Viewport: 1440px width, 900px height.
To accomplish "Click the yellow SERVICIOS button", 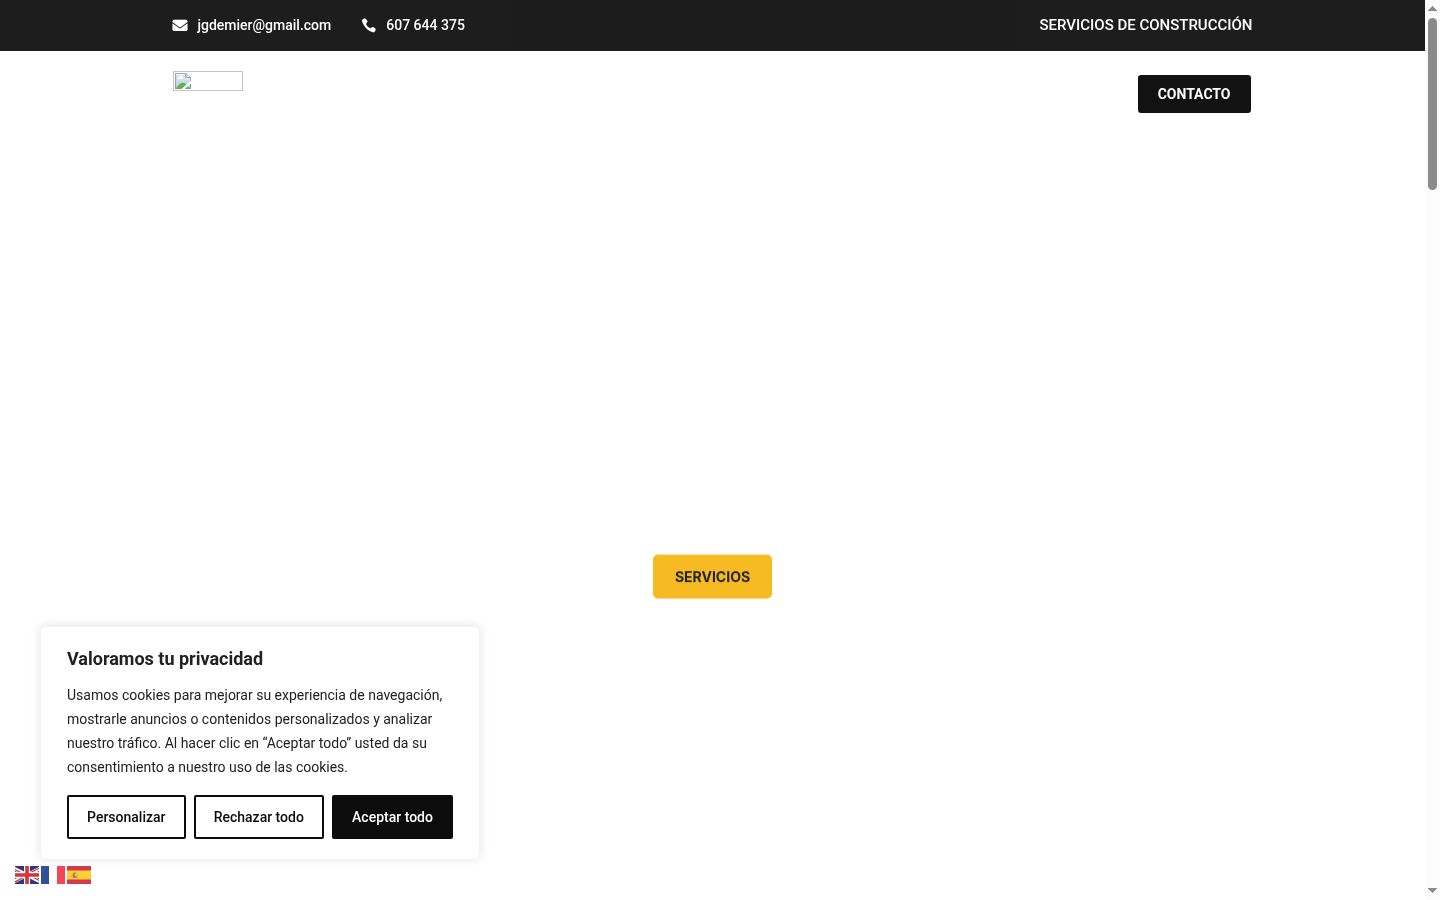I will pos(712,577).
